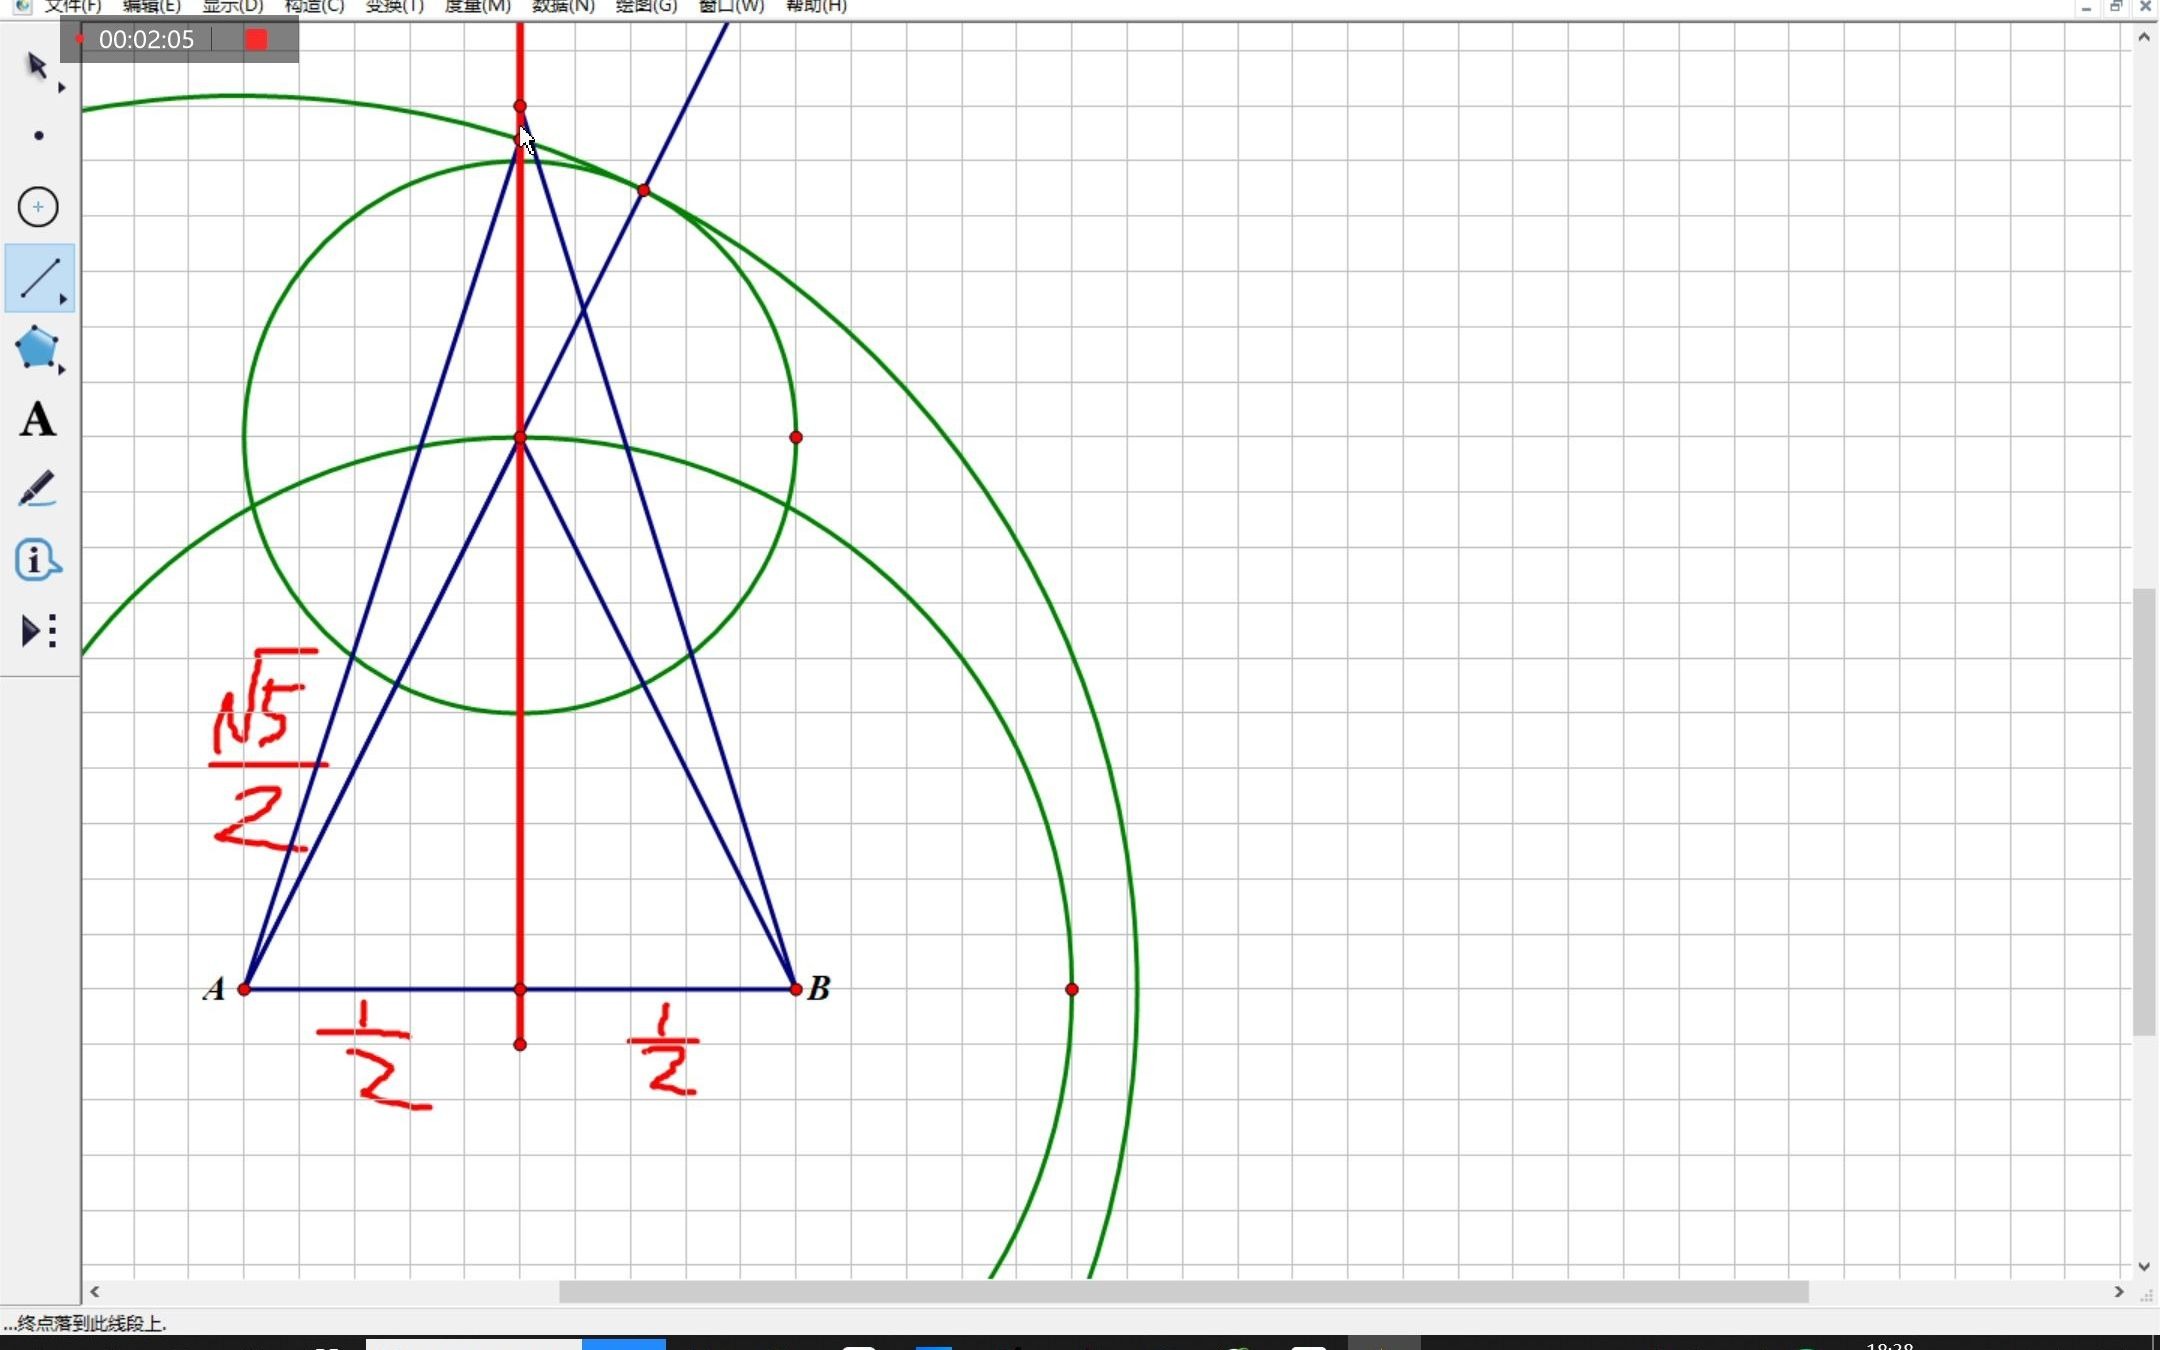Image resolution: width=2160 pixels, height=1350 pixels.
Task: Click the recording timer 00:02:05
Action: tap(146, 39)
